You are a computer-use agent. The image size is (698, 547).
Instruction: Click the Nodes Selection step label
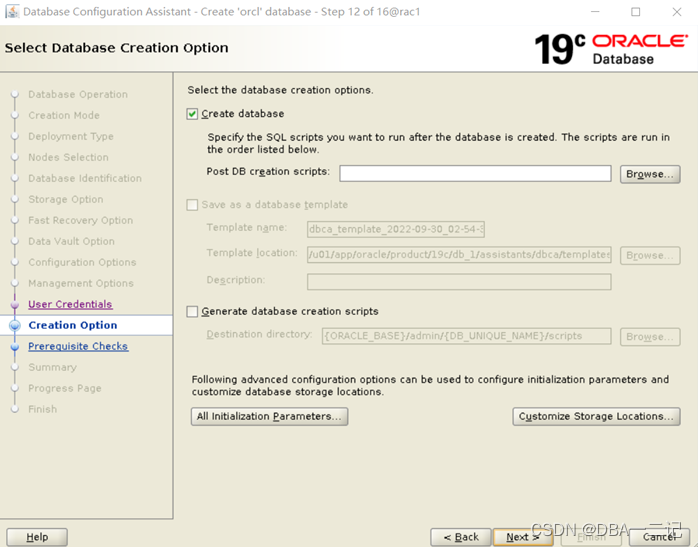pos(69,157)
